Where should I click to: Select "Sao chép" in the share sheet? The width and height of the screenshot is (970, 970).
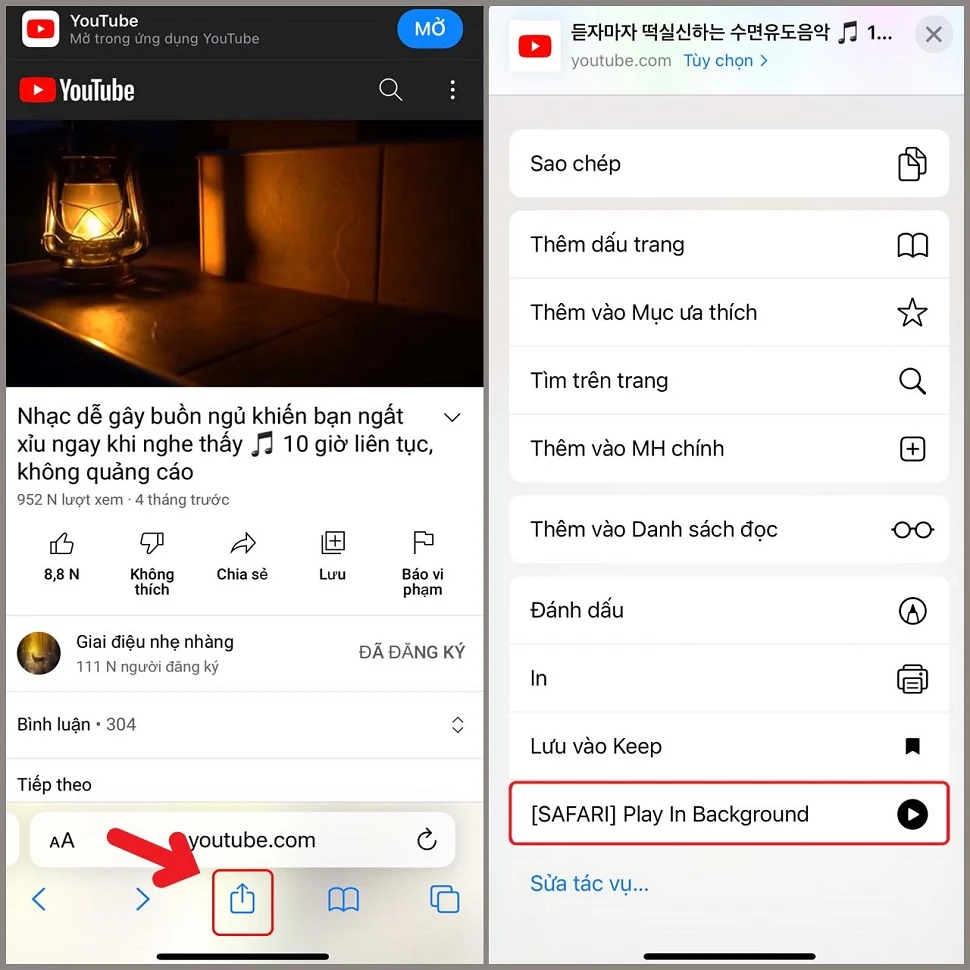coord(729,163)
